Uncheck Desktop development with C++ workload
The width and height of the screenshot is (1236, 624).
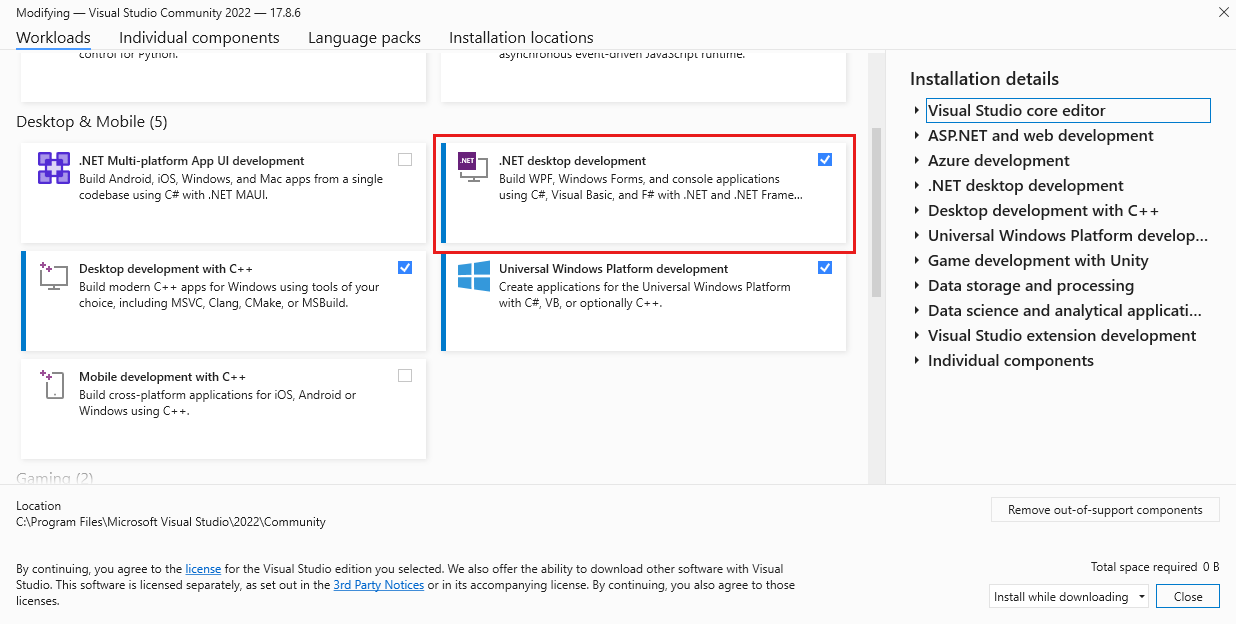coord(405,267)
